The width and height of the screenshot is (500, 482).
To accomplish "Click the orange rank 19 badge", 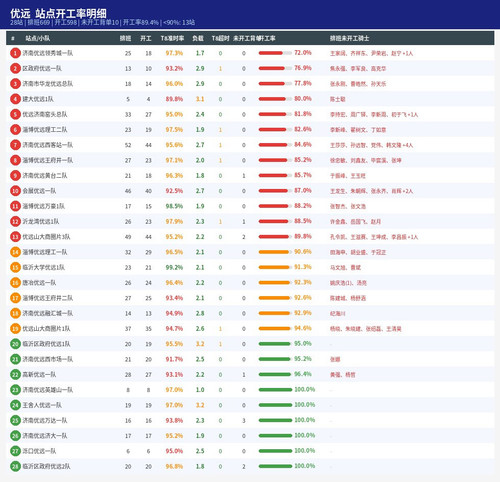I will (x=15, y=329).
